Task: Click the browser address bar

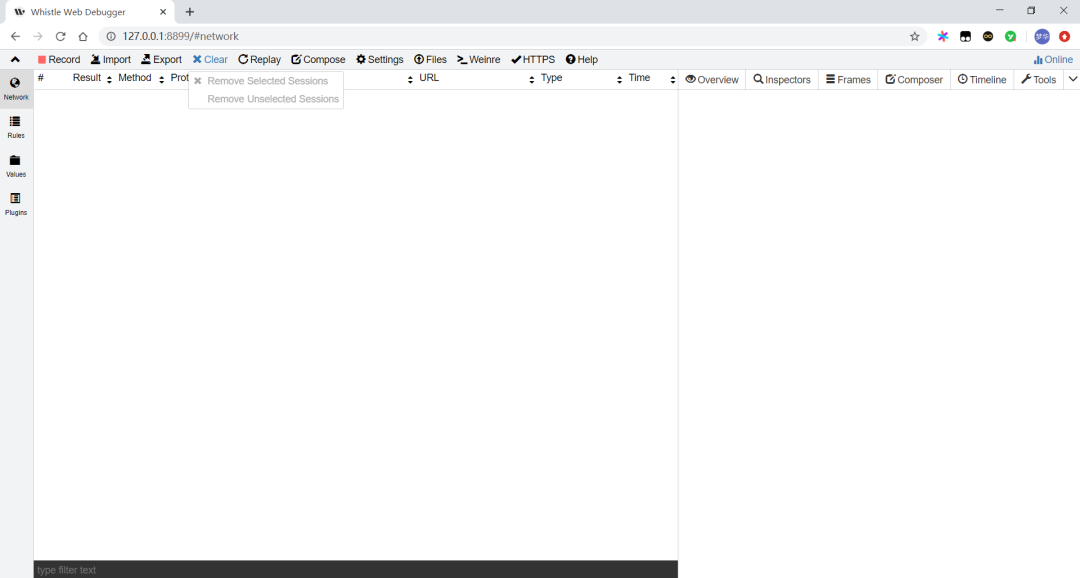Action: 510,37
